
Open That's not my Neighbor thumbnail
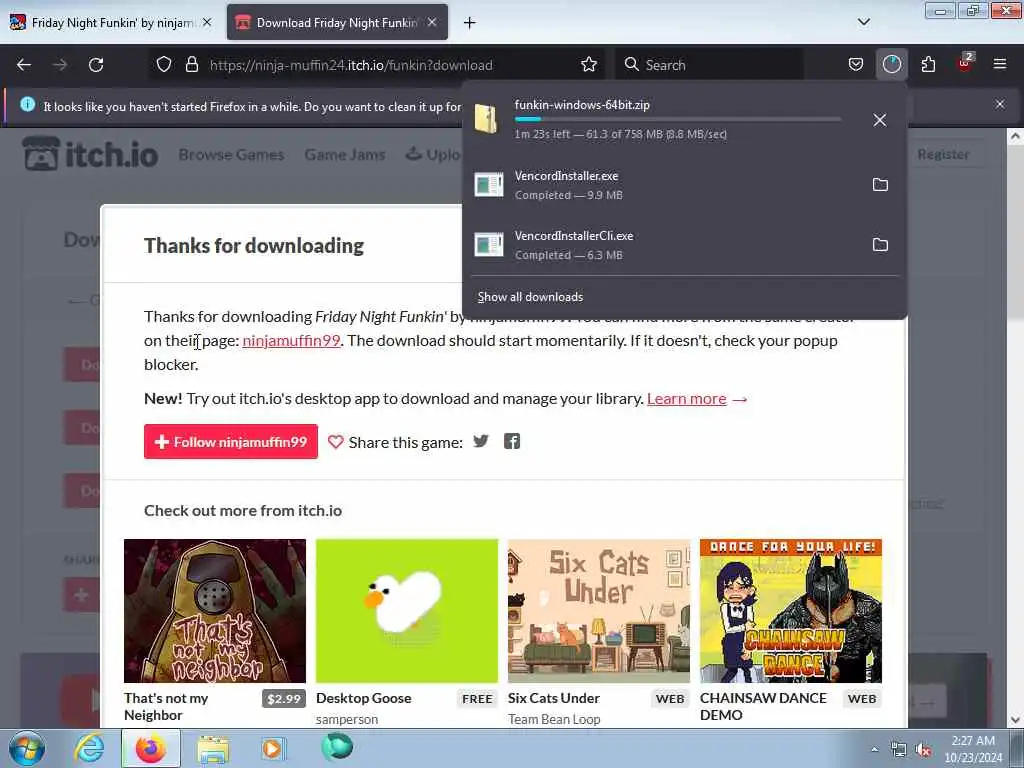point(215,611)
